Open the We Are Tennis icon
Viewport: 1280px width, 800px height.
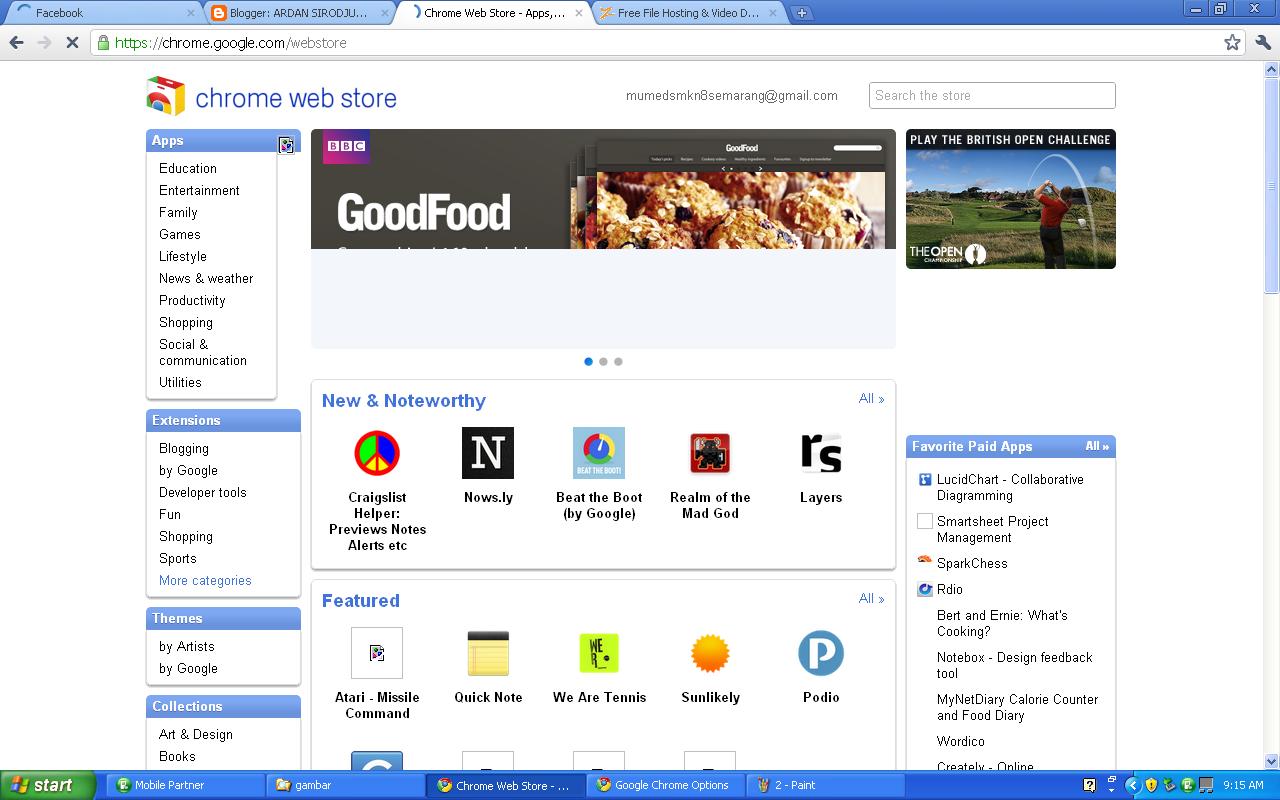(x=599, y=653)
